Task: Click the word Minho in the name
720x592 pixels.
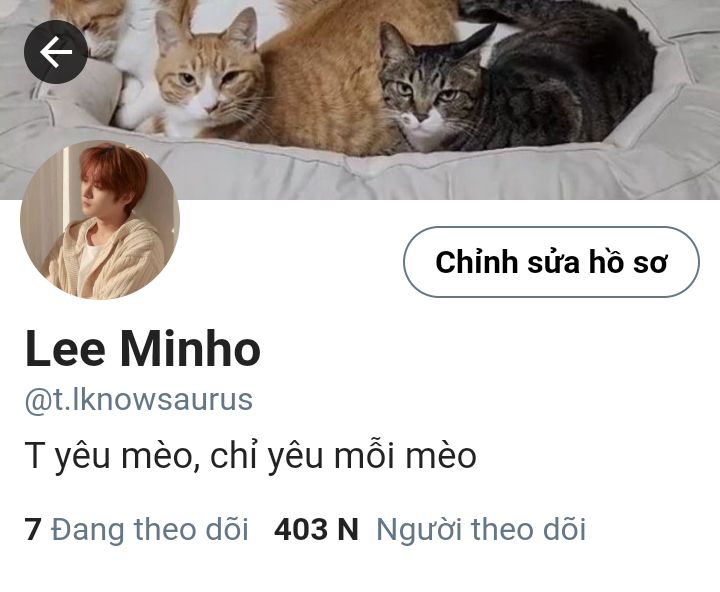Action: coord(191,349)
